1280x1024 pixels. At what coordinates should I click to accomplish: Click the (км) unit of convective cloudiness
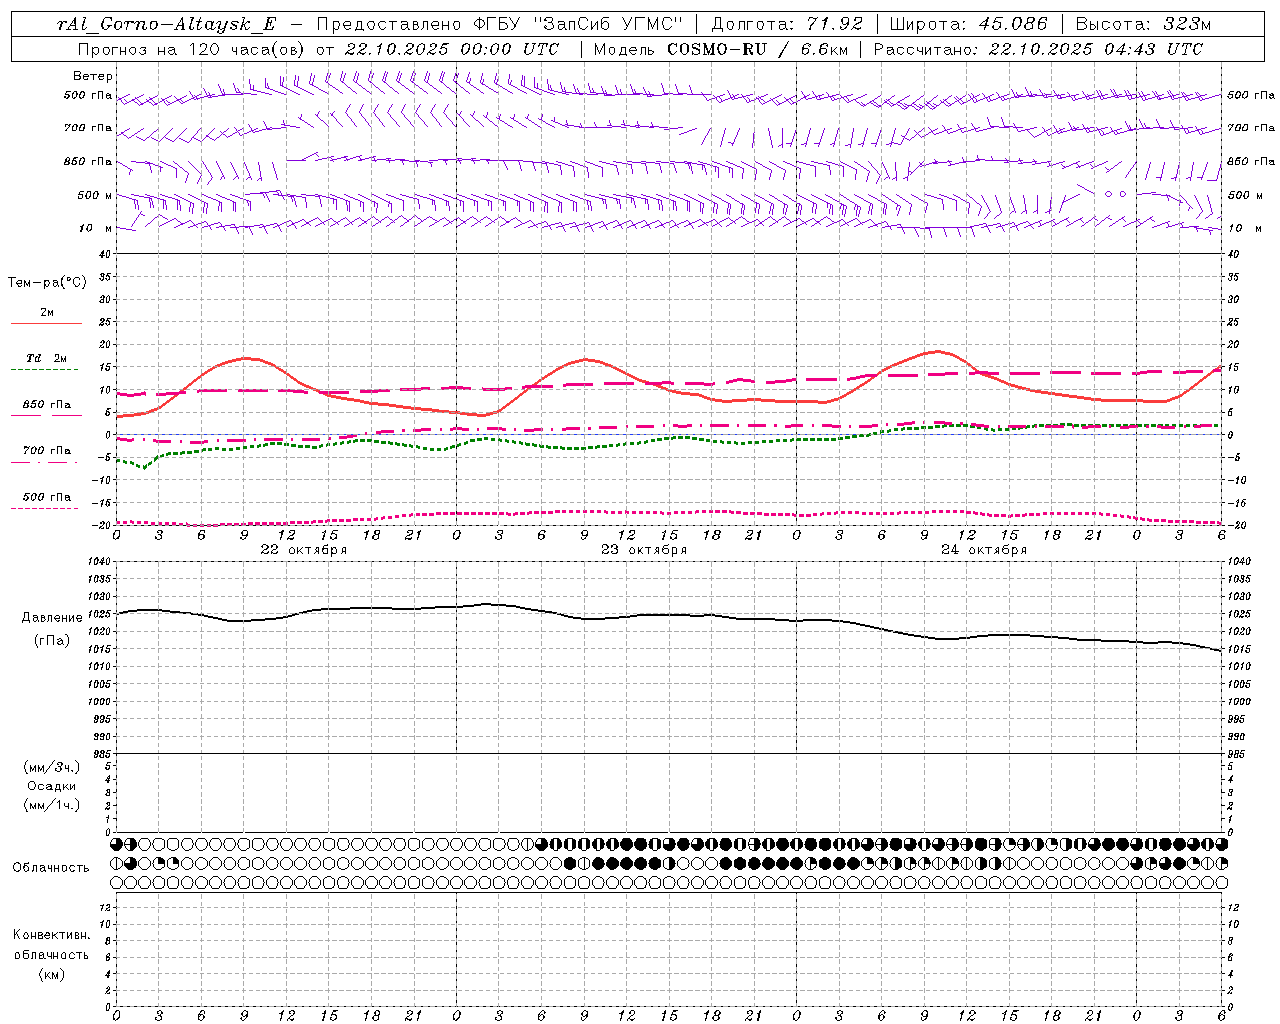pos(52,974)
